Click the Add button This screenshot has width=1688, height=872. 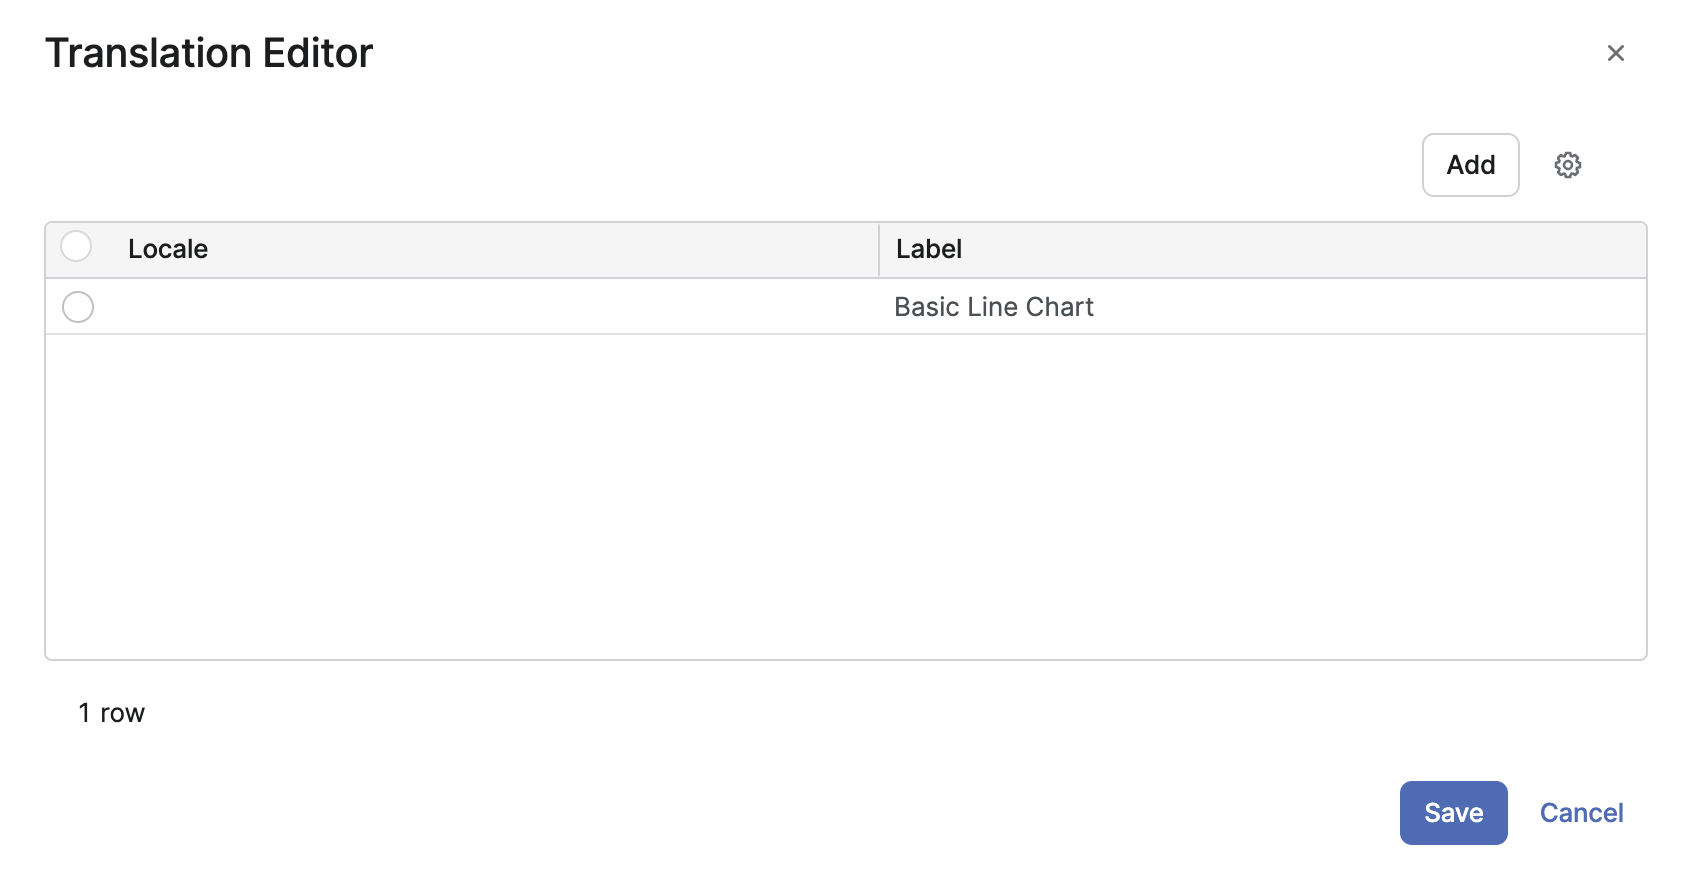pyautogui.click(x=1470, y=165)
